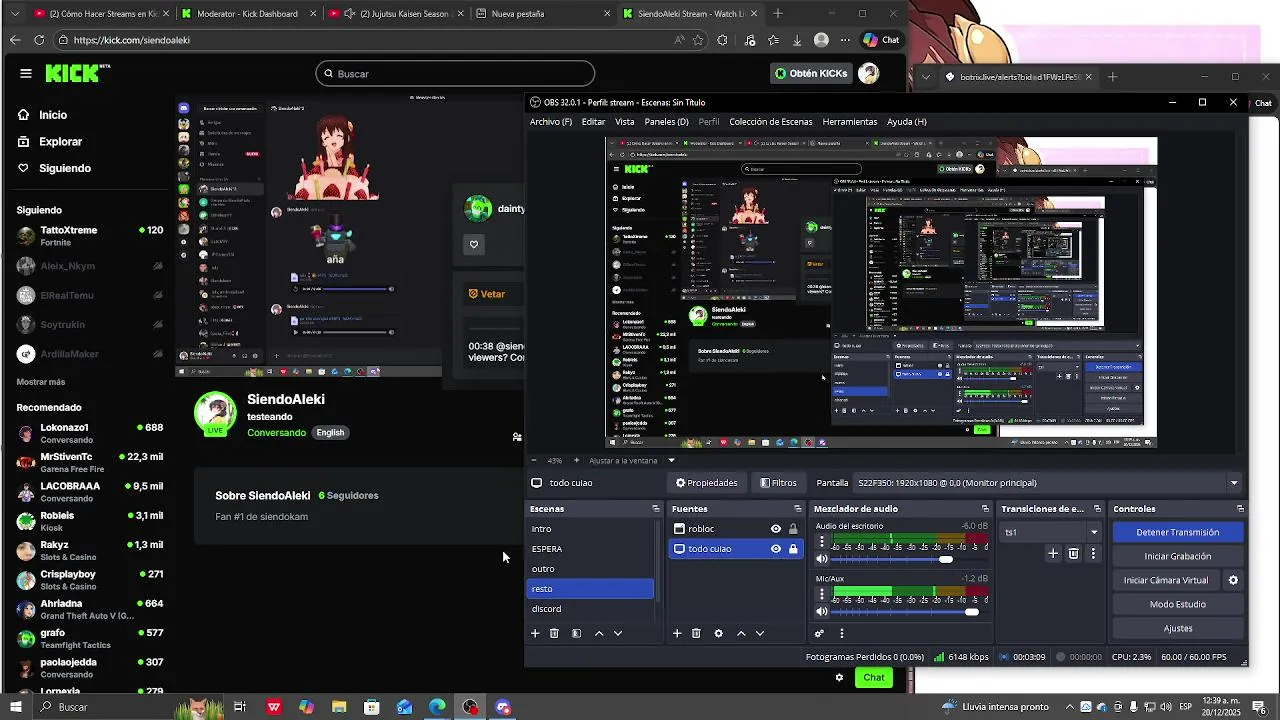Open advanced audio properties gears icon
The image size is (1280, 720).
(x=820, y=633)
